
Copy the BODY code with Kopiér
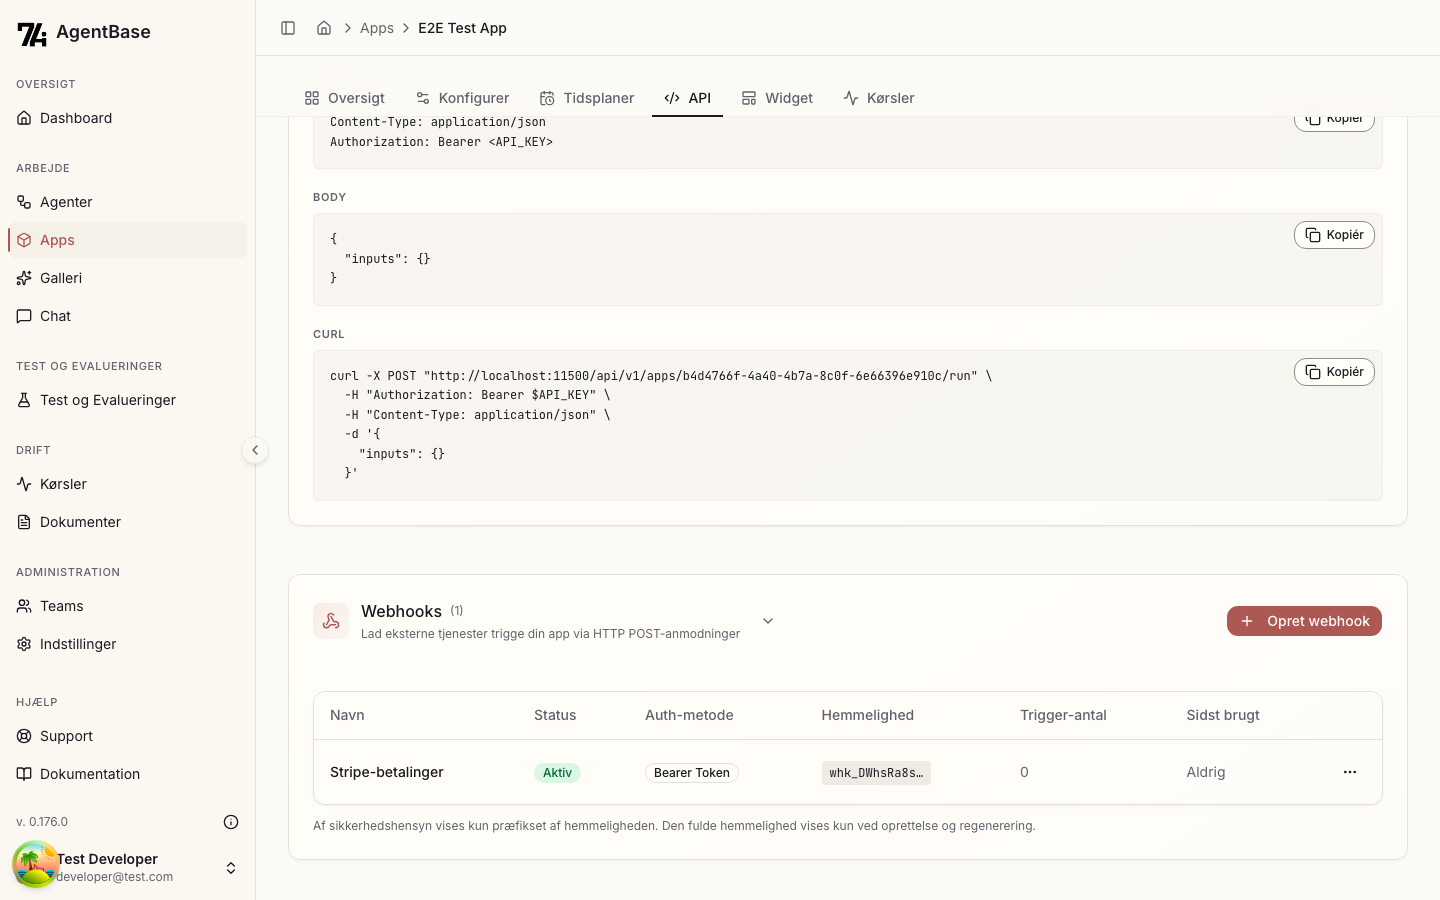[1334, 235]
